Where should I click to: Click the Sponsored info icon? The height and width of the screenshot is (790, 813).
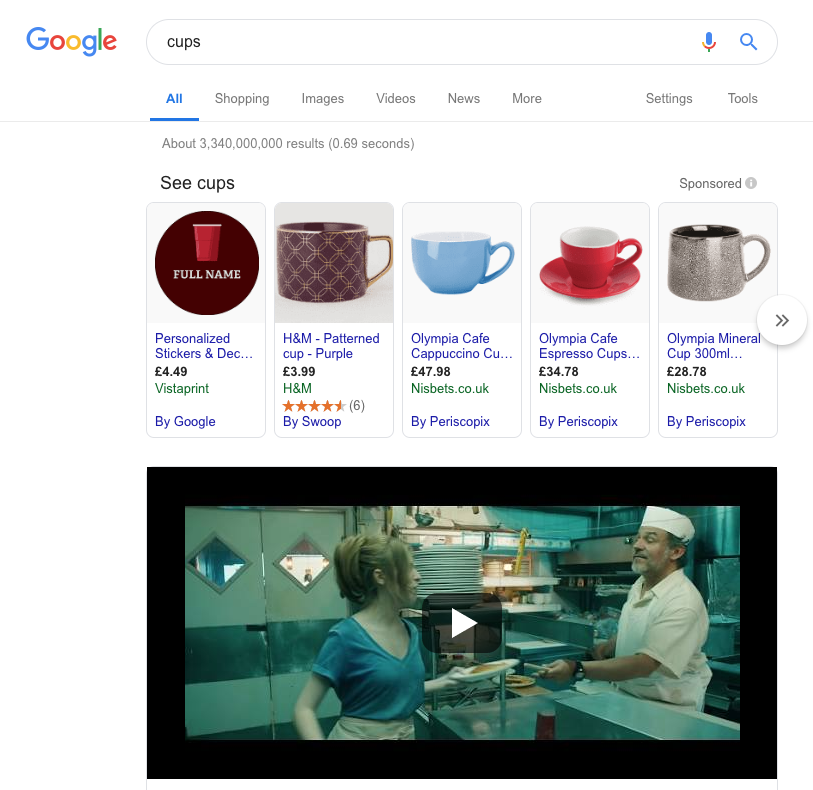coord(751,184)
